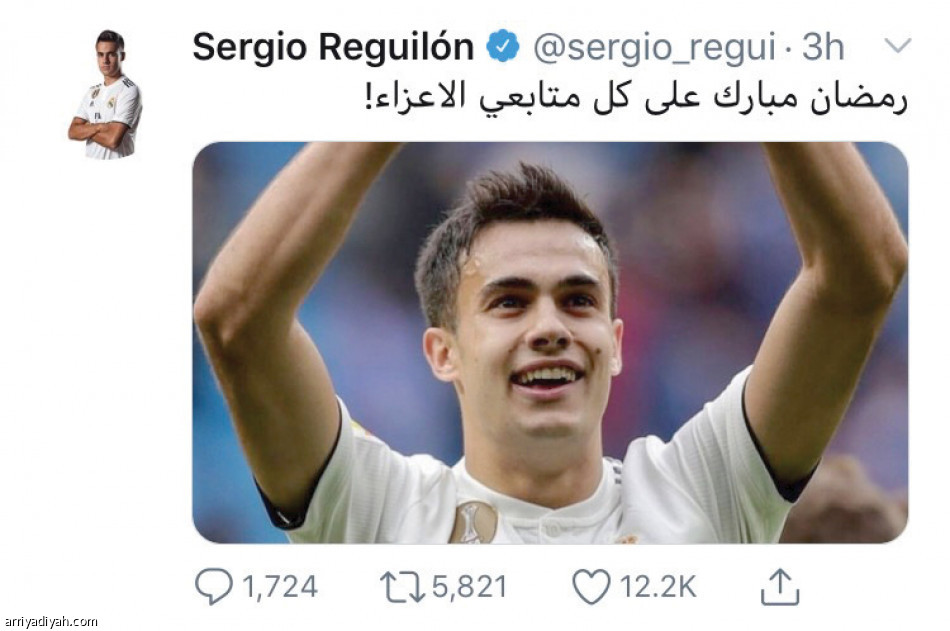Click the Sergio Reguilón display name
950x631 pixels.
[x=333, y=47]
